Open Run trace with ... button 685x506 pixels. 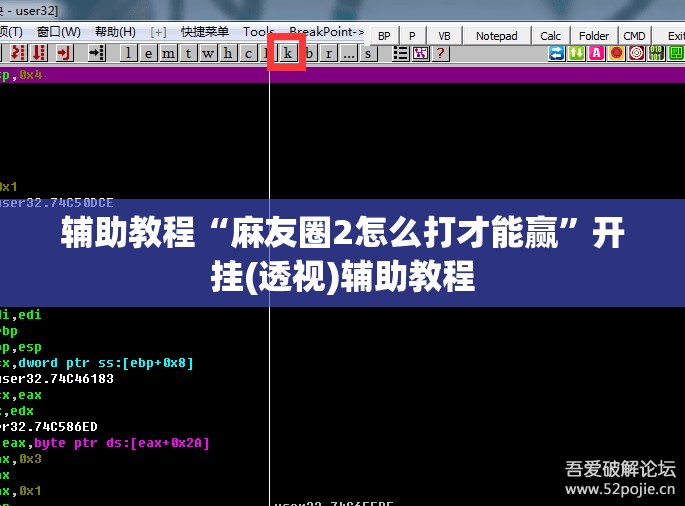(x=349, y=53)
